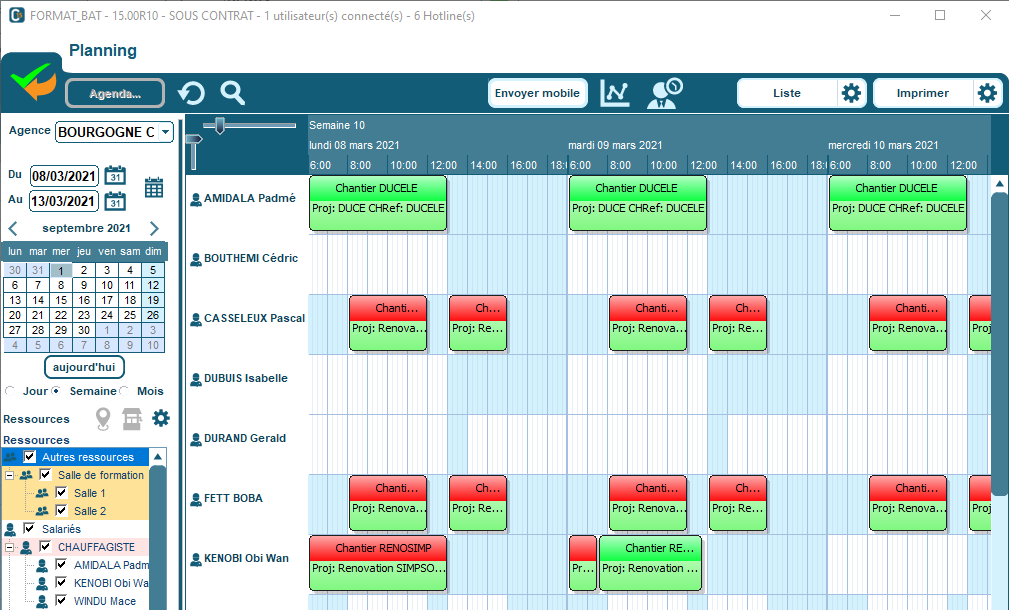
Task: Click lundi 08 mars 2021 day header
Action: click(x=354, y=145)
